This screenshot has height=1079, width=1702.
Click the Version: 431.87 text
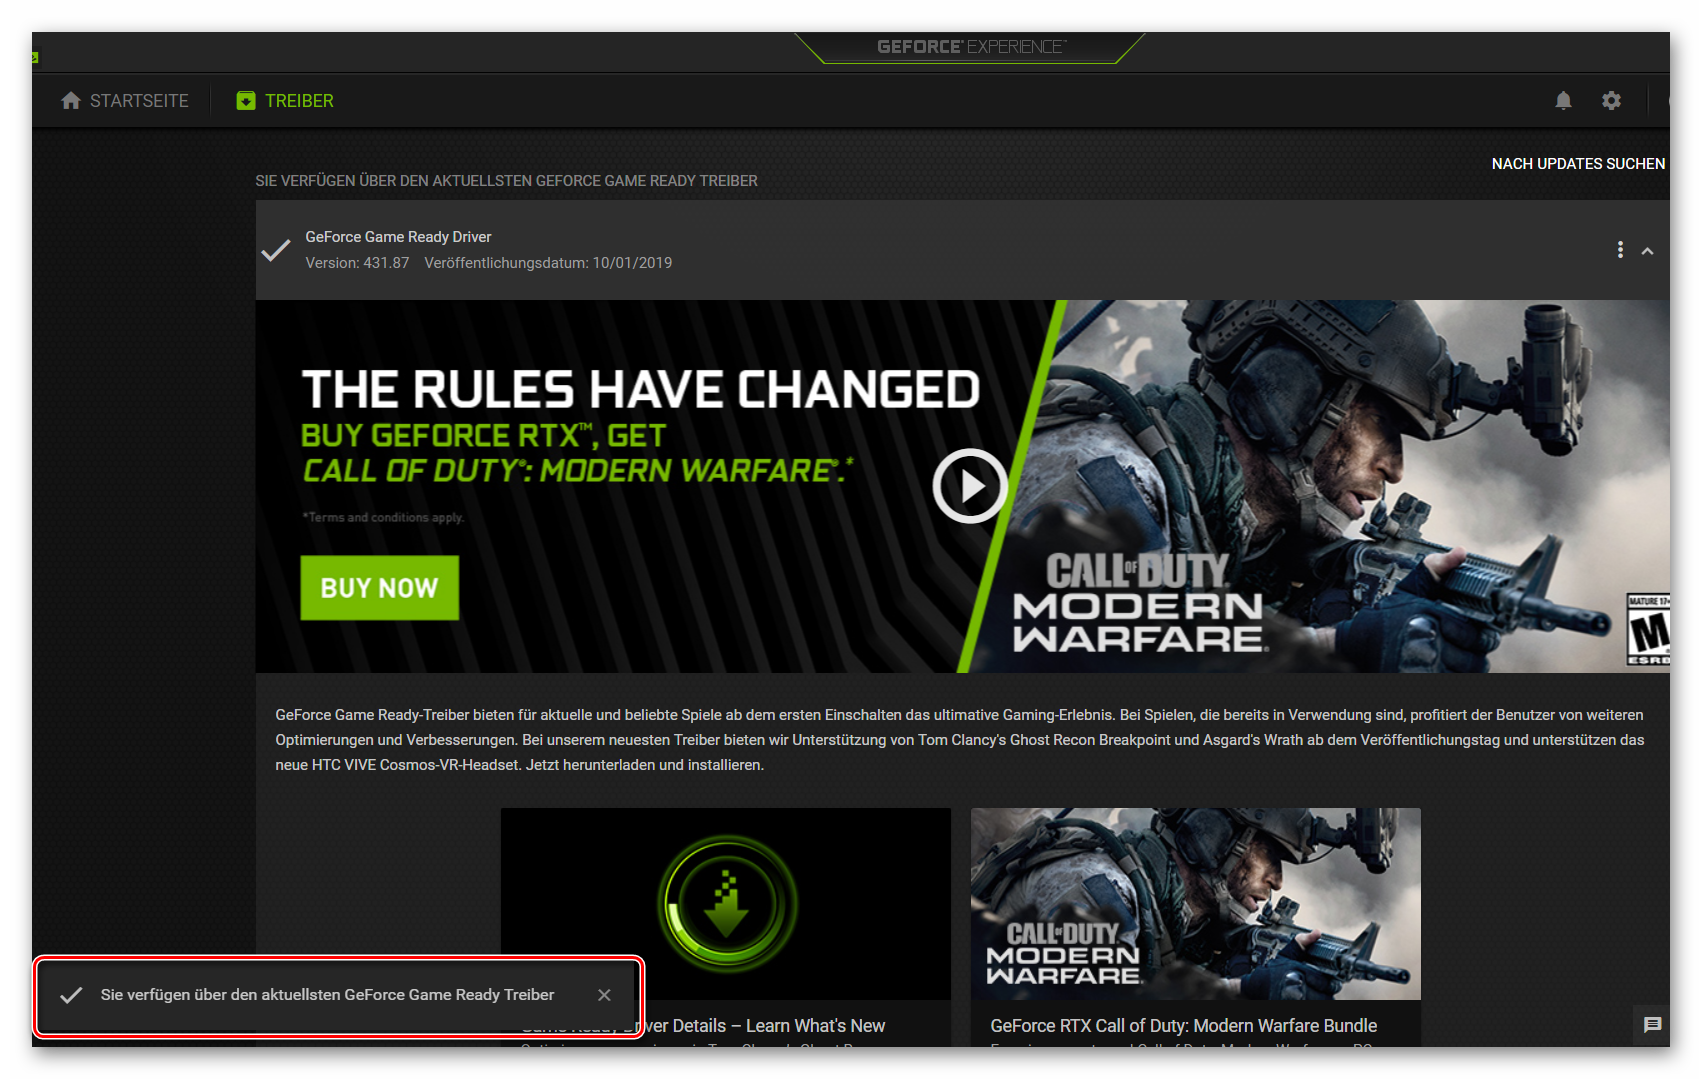(357, 263)
